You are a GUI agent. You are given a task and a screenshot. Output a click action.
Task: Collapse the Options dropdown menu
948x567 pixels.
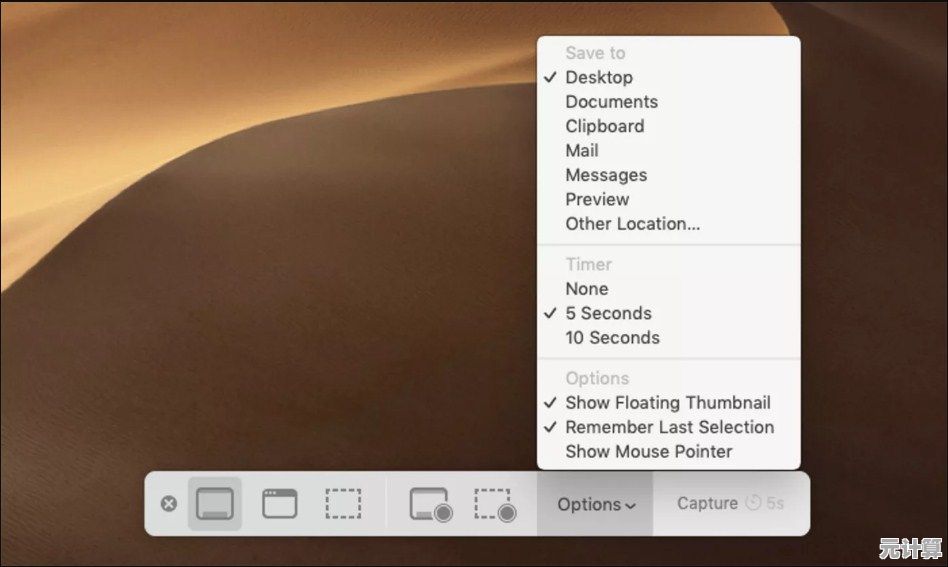pos(596,504)
